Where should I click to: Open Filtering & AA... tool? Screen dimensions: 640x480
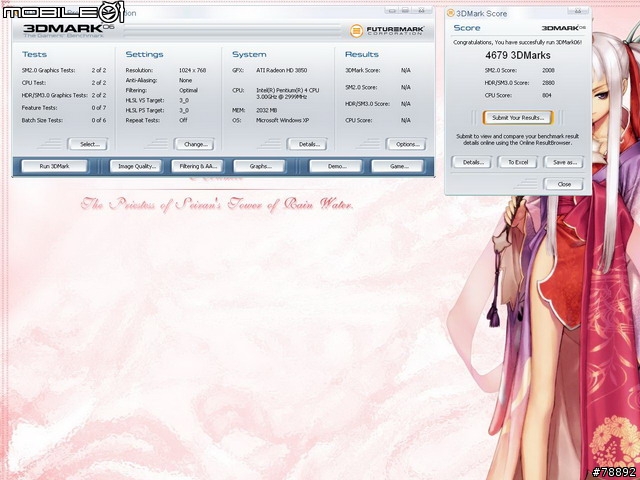[x=198, y=166]
